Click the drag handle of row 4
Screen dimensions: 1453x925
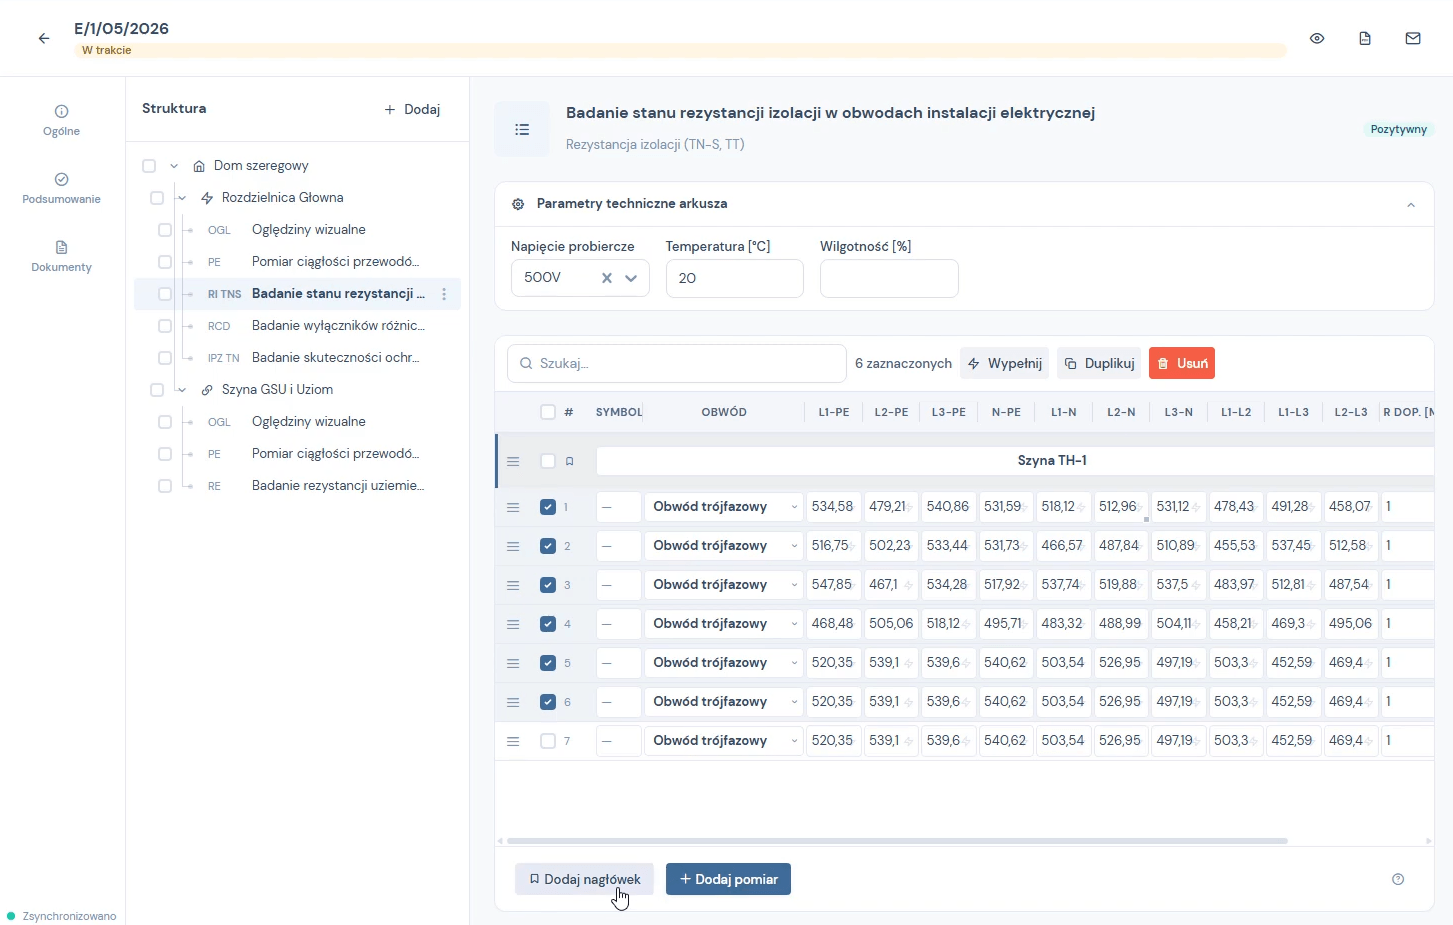pyautogui.click(x=513, y=624)
